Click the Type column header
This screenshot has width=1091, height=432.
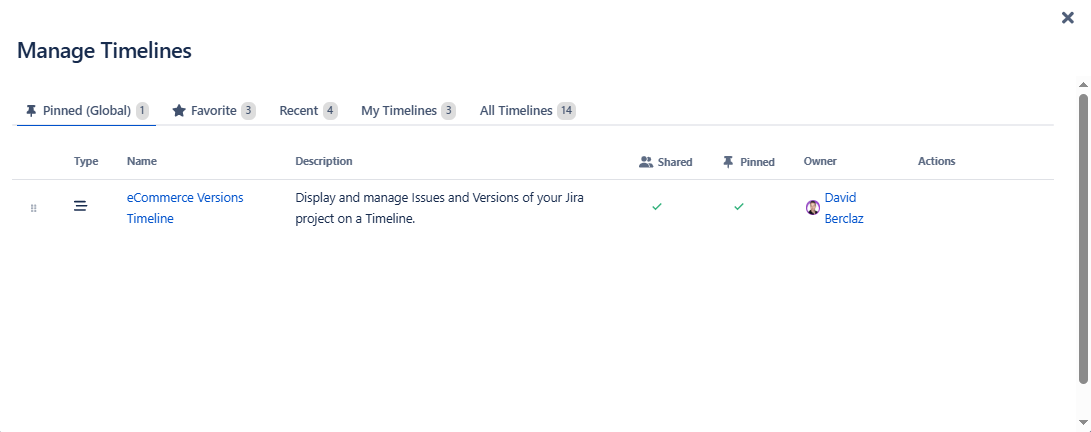pos(86,161)
